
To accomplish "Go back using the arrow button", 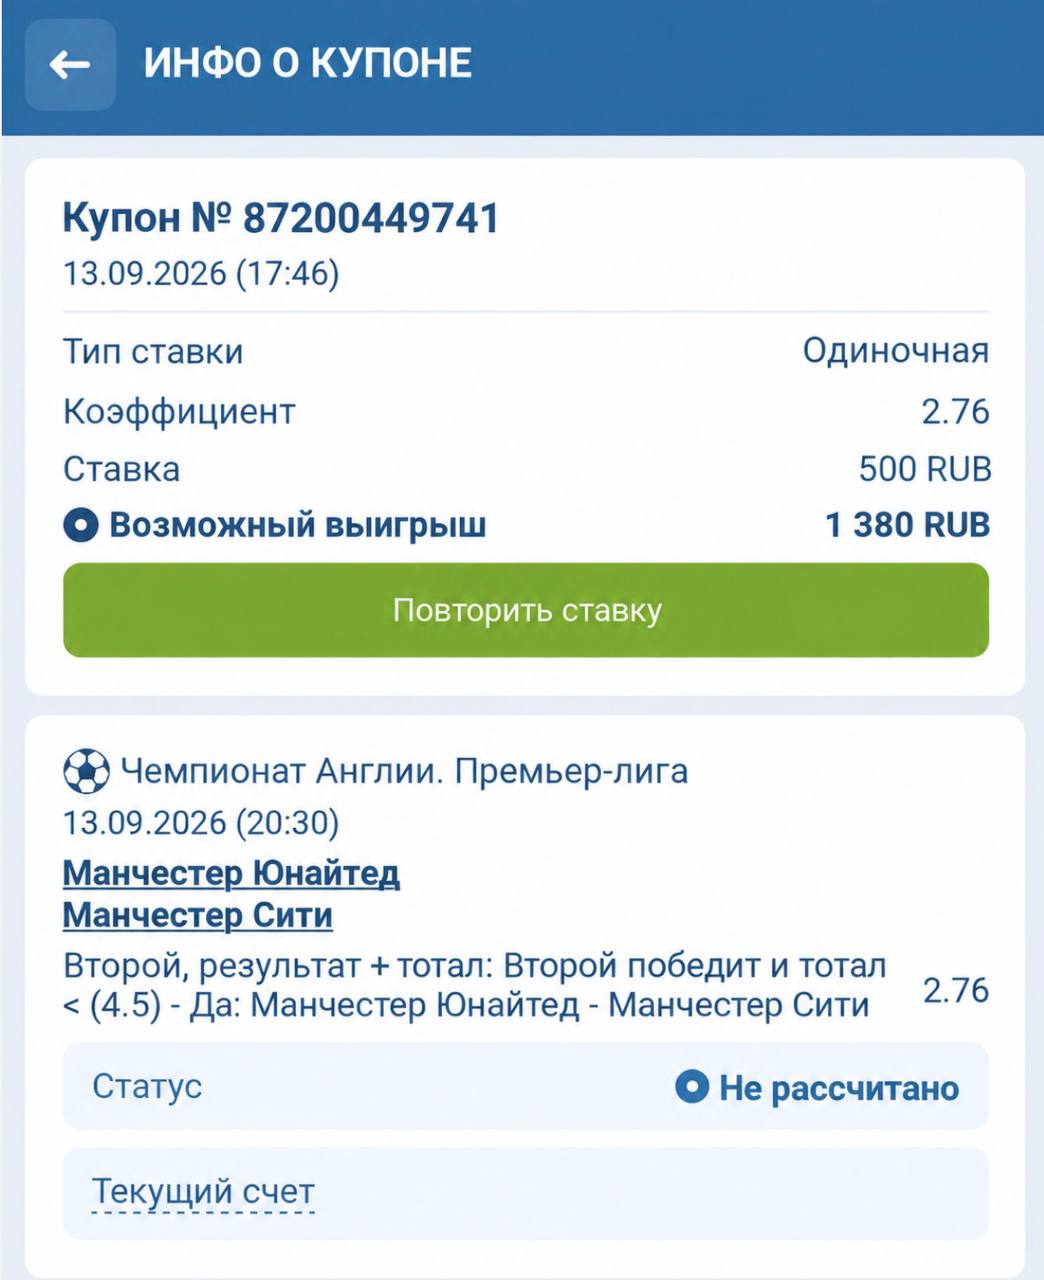I will pos(70,65).
